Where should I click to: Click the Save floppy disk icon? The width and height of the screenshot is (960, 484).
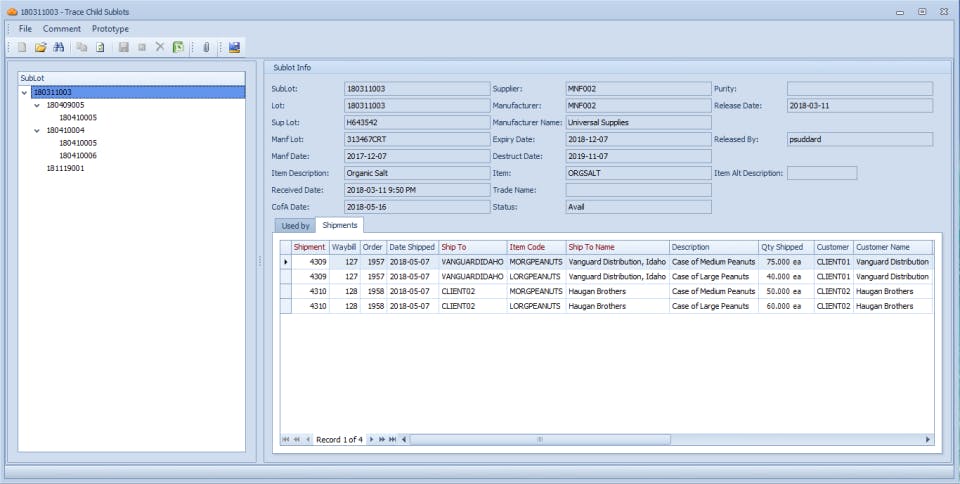(x=124, y=47)
